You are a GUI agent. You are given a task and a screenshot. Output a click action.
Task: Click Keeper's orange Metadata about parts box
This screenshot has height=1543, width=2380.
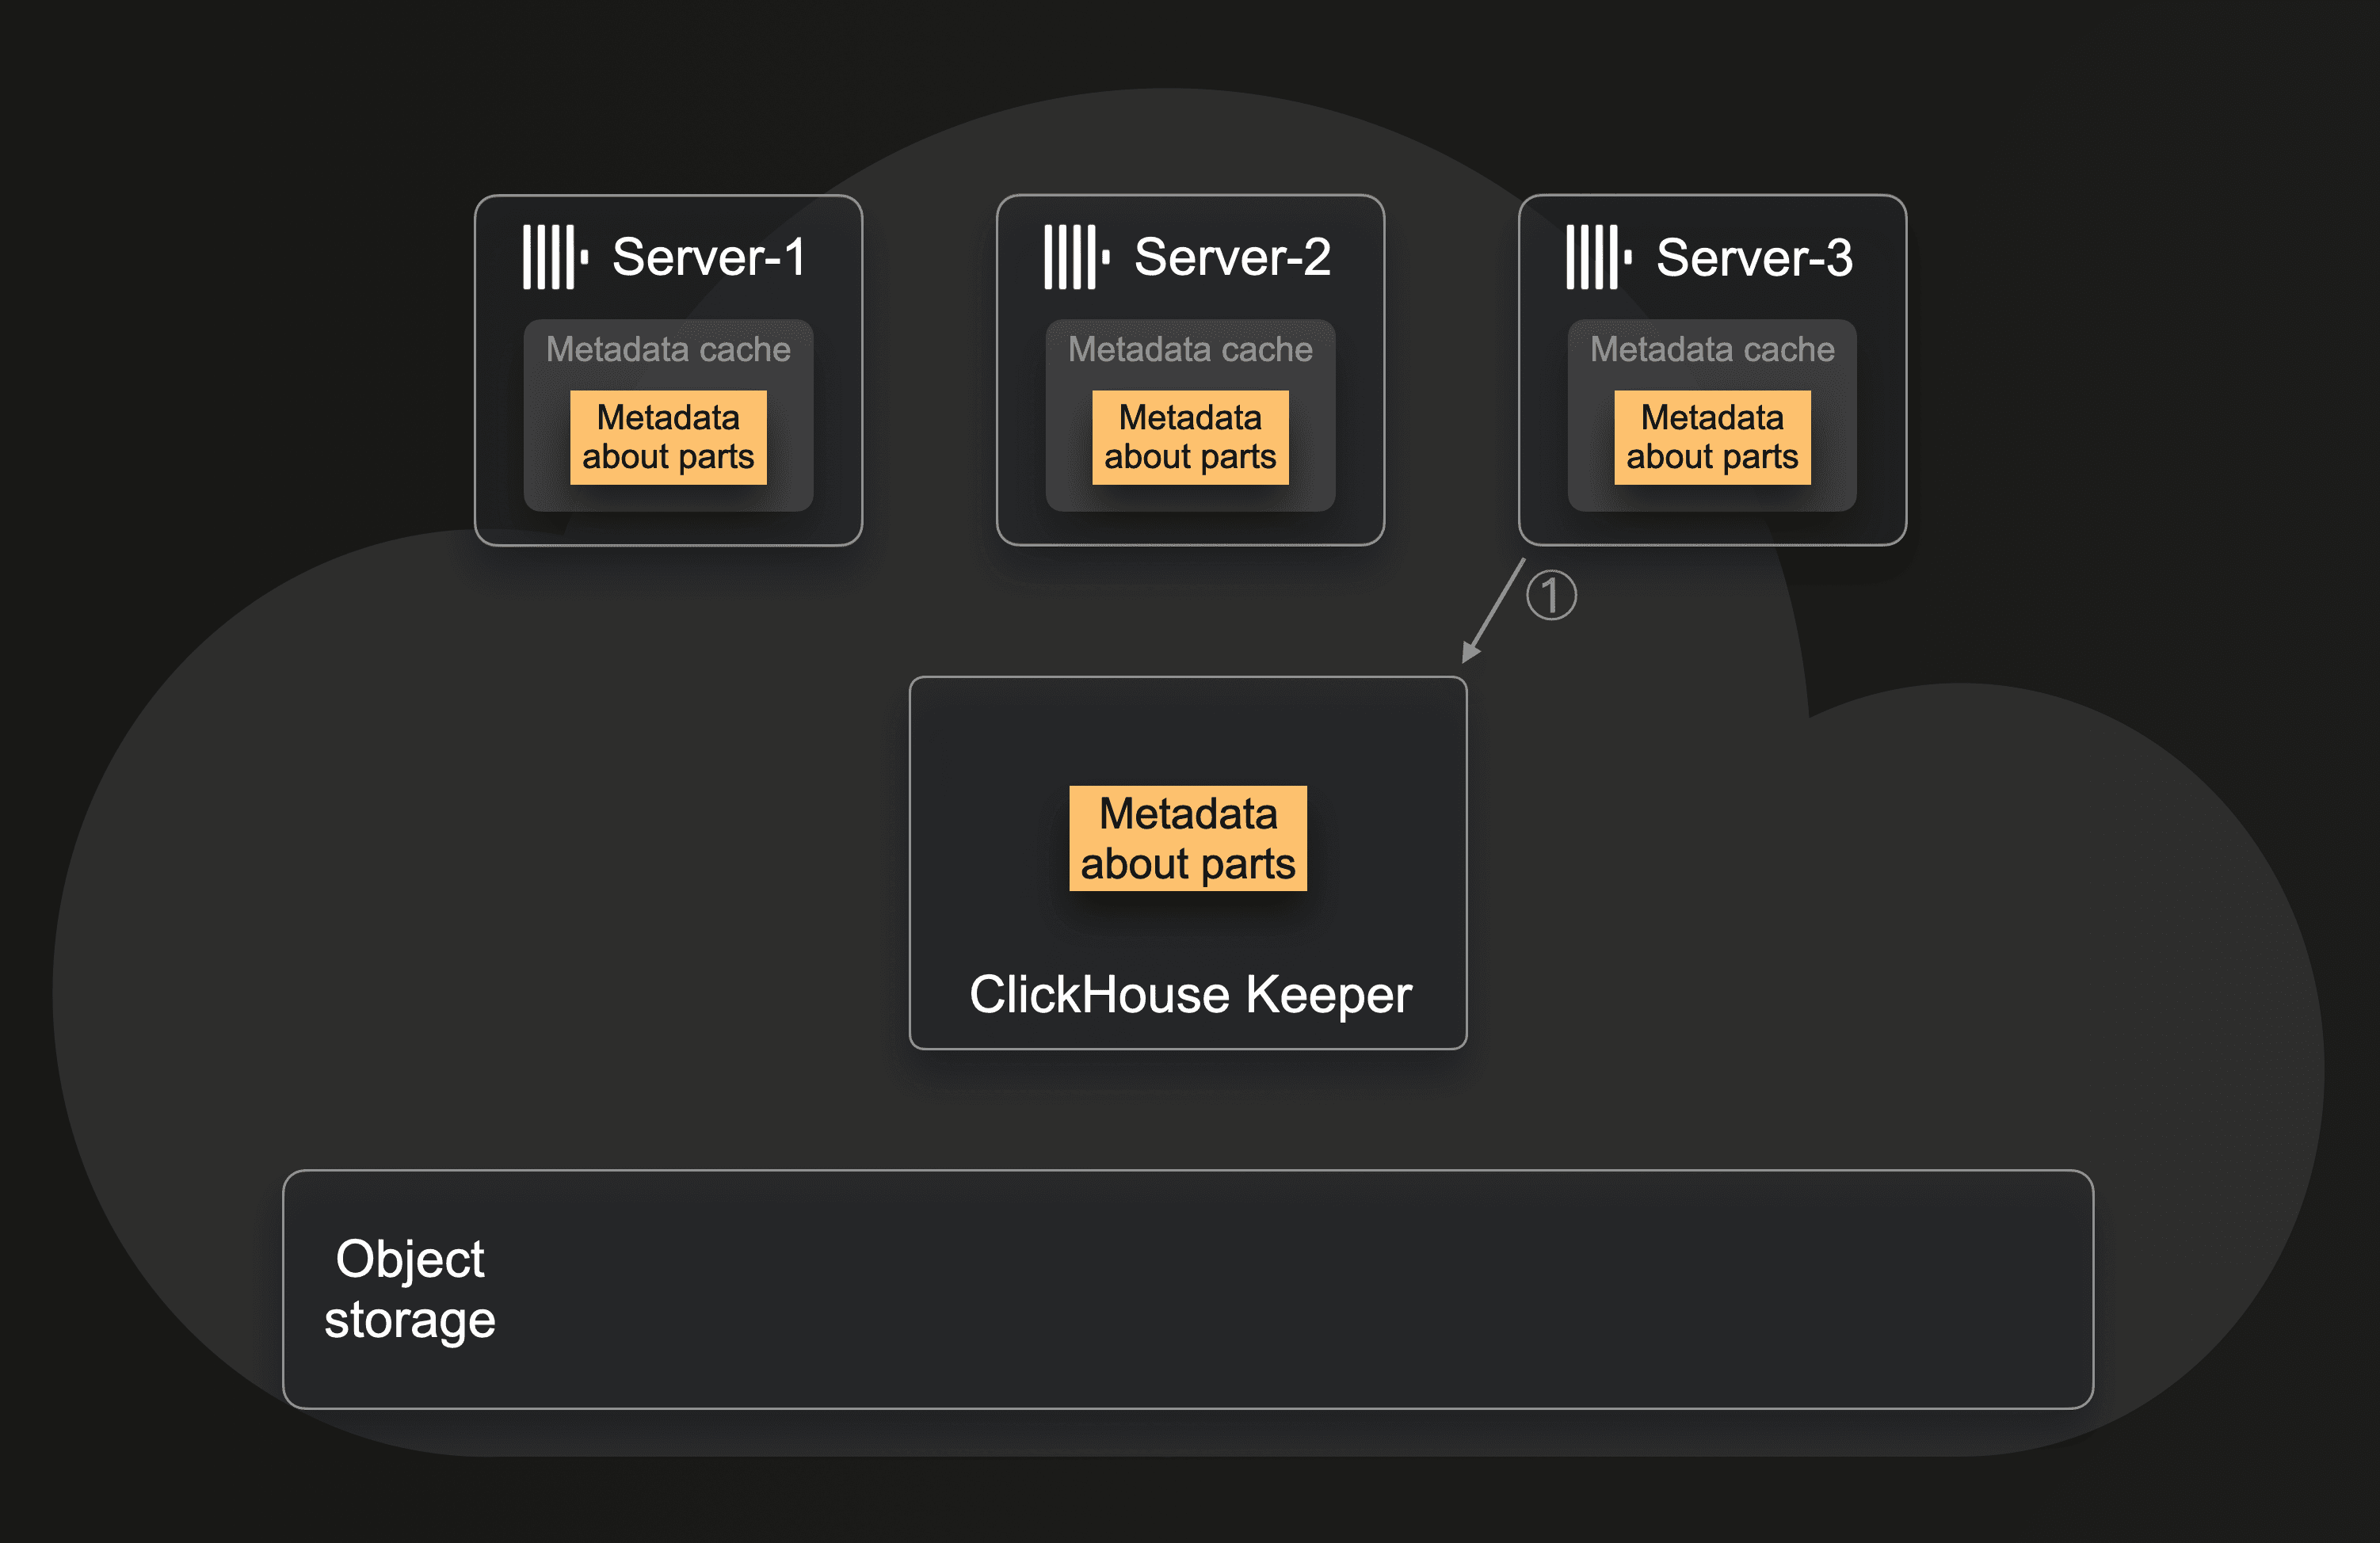tap(1188, 838)
